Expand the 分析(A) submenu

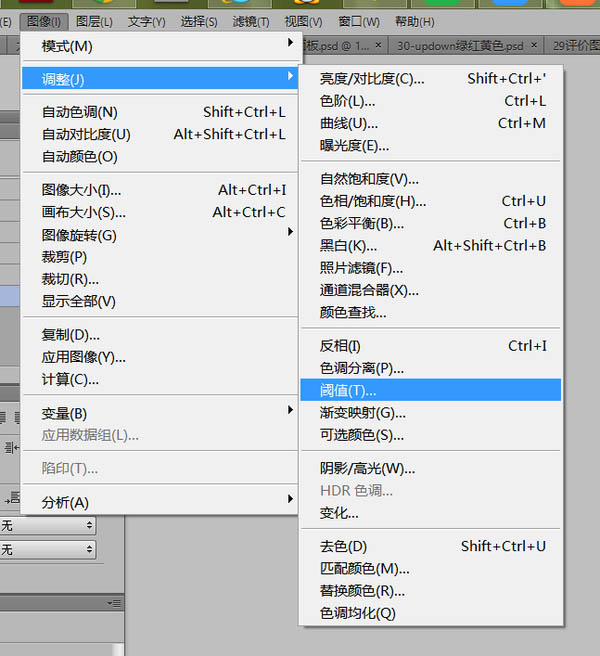pos(160,502)
